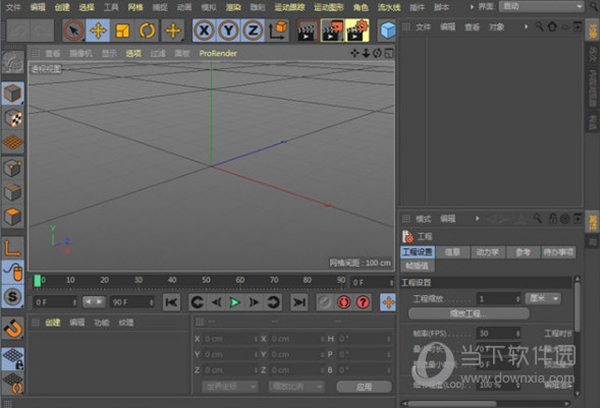Toggle the S viewport solo button
This screenshot has width=600, height=408.
[x=13, y=296]
